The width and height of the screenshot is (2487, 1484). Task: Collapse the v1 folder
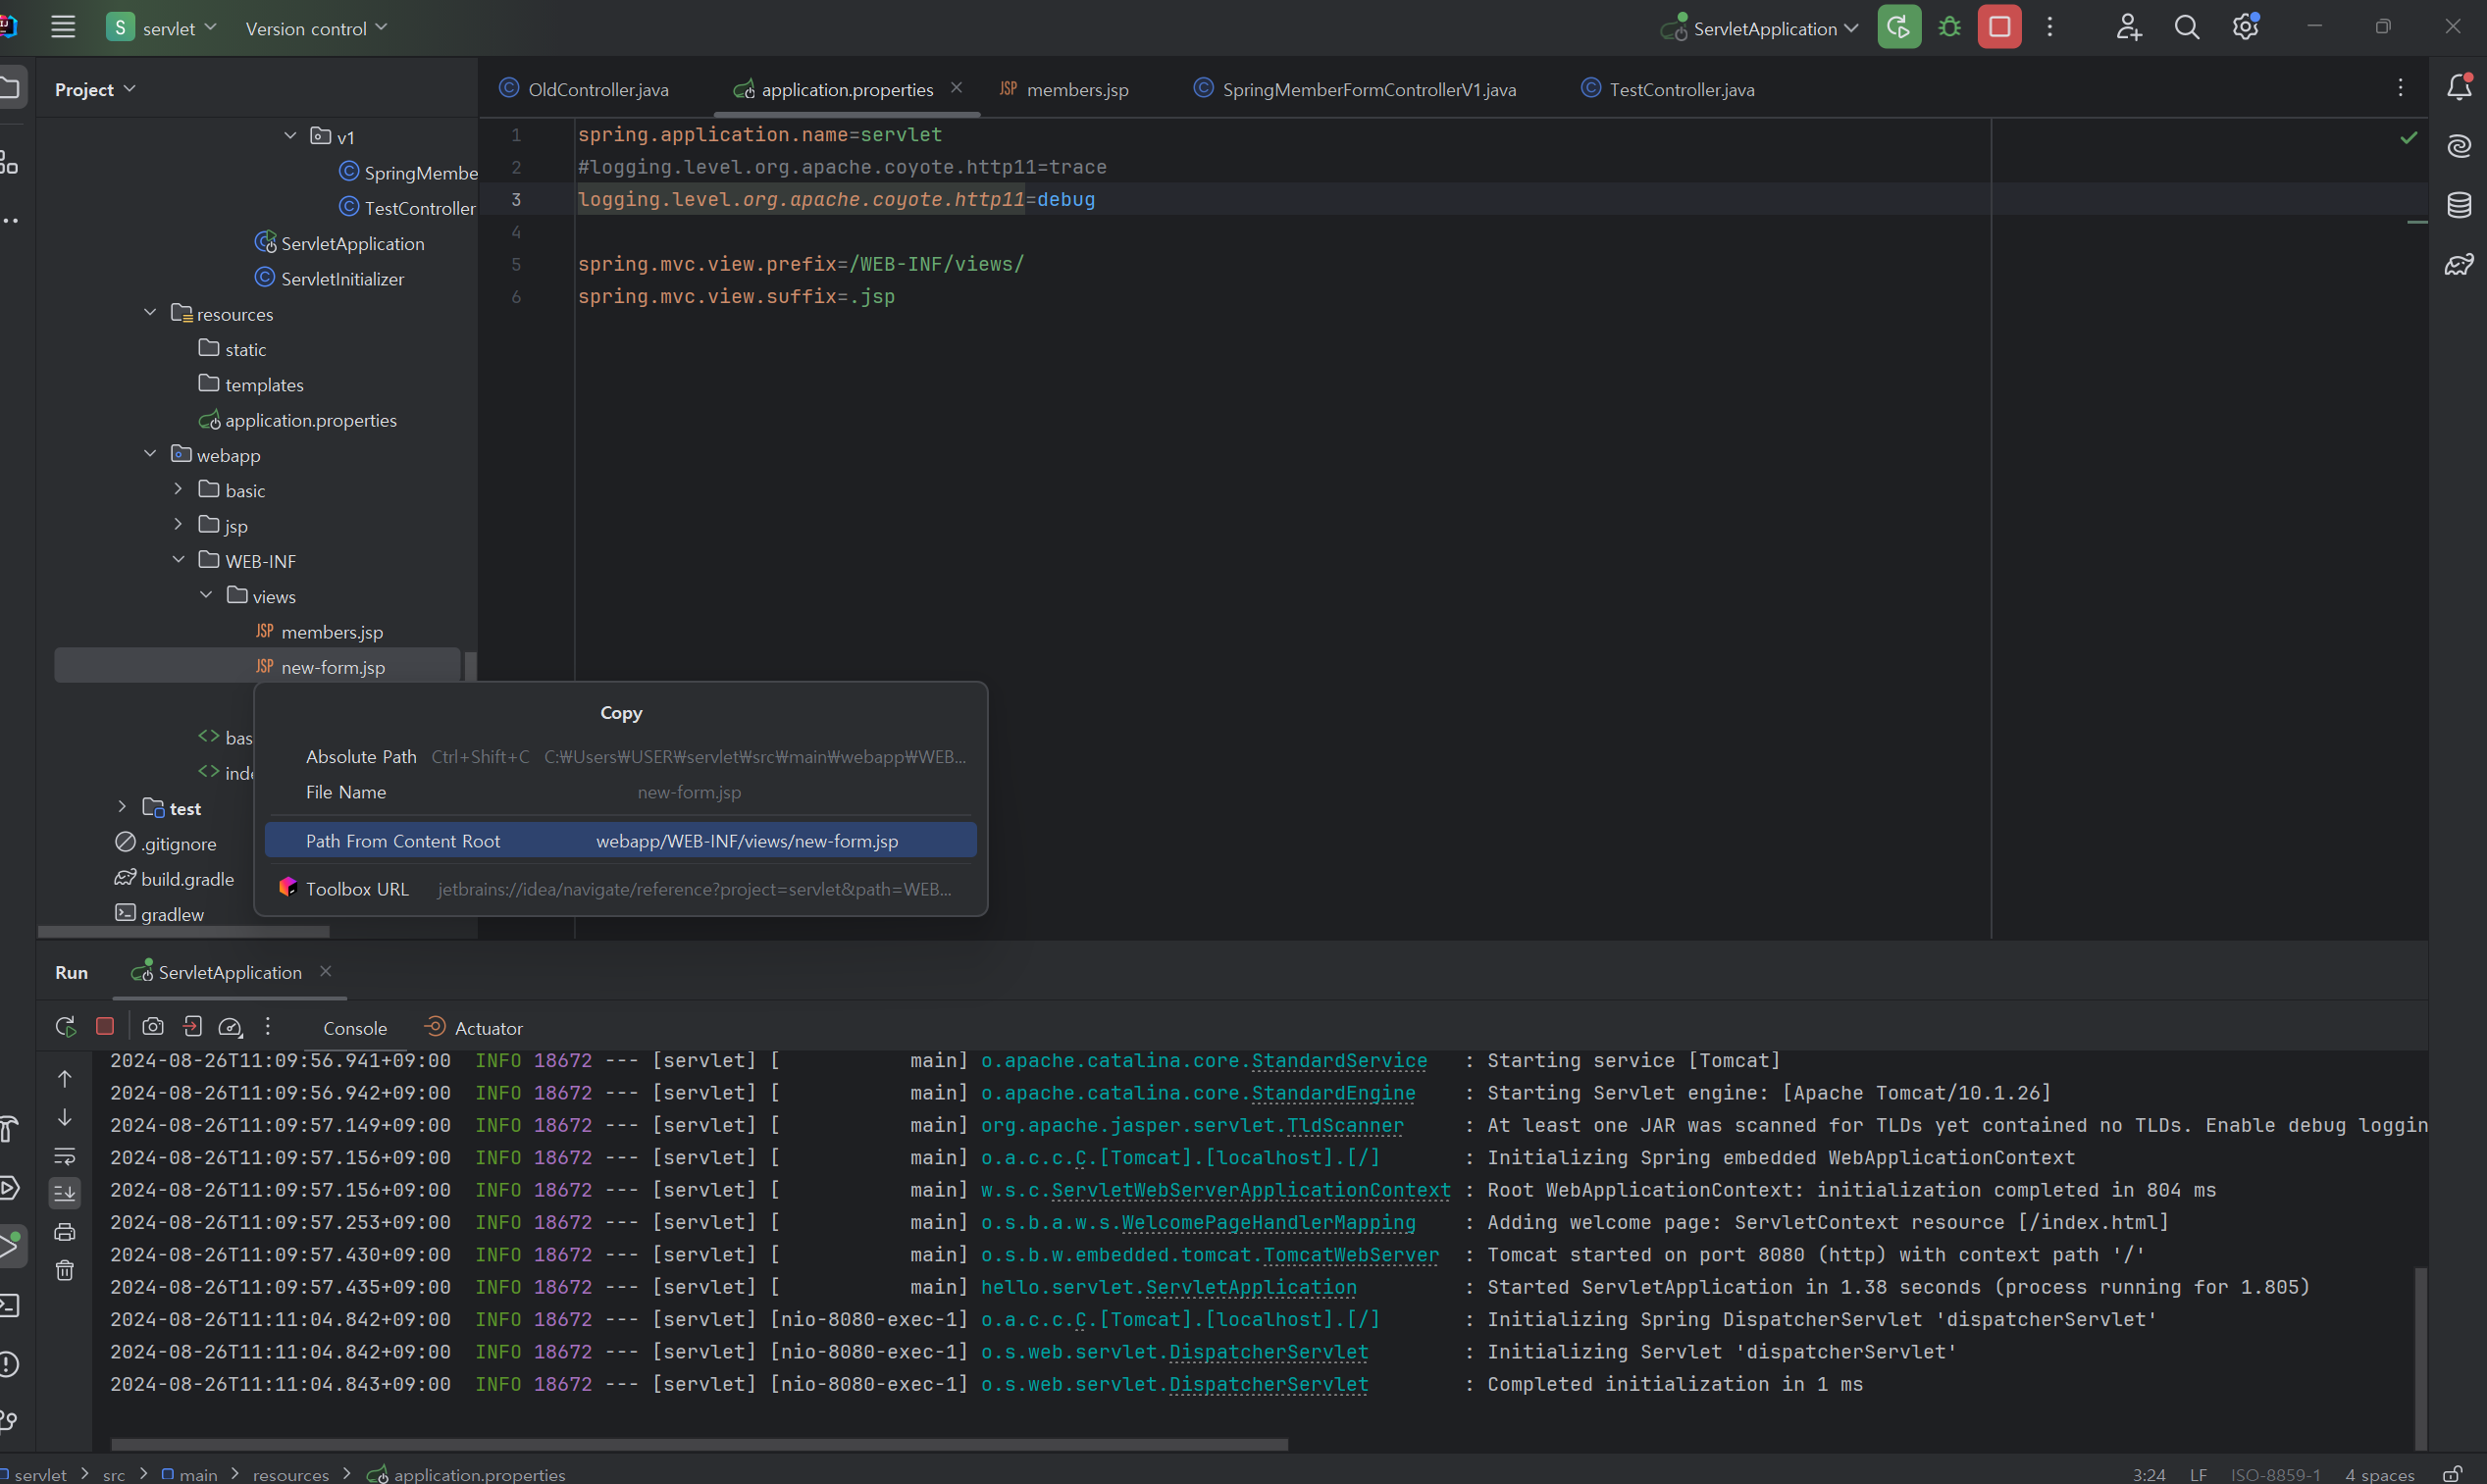(290, 135)
